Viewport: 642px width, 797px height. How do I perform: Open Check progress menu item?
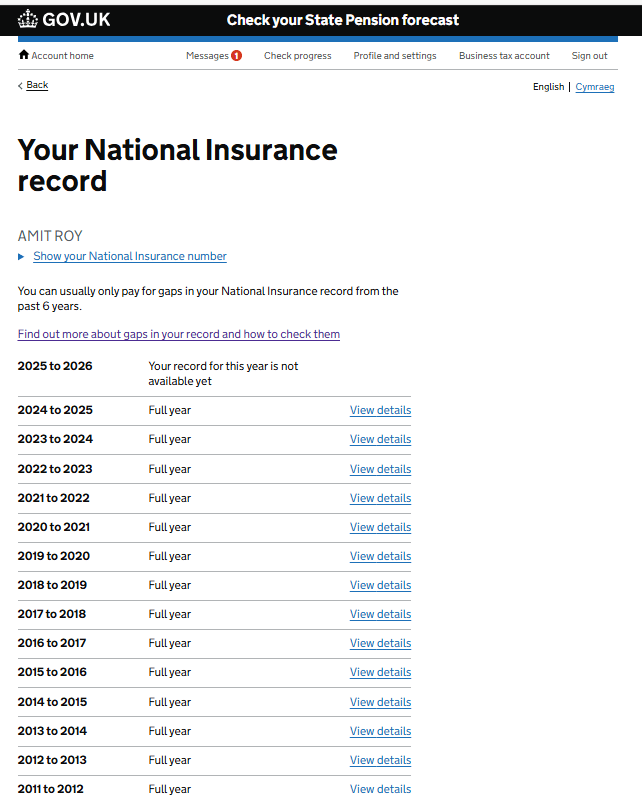(x=297, y=56)
